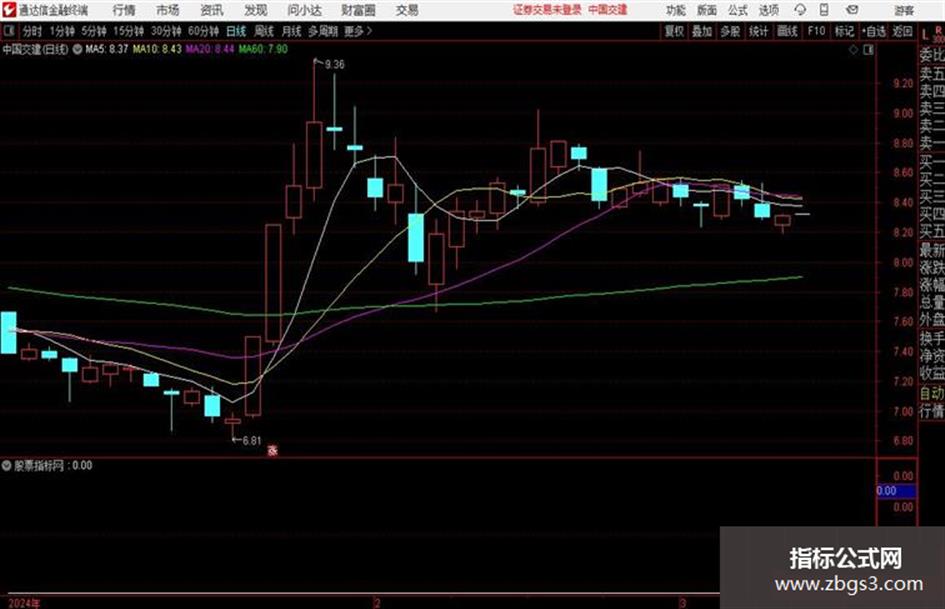The image size is (945, 609).
Task: Select the 日线 daily period tab
Action: (x=236, y=31)
